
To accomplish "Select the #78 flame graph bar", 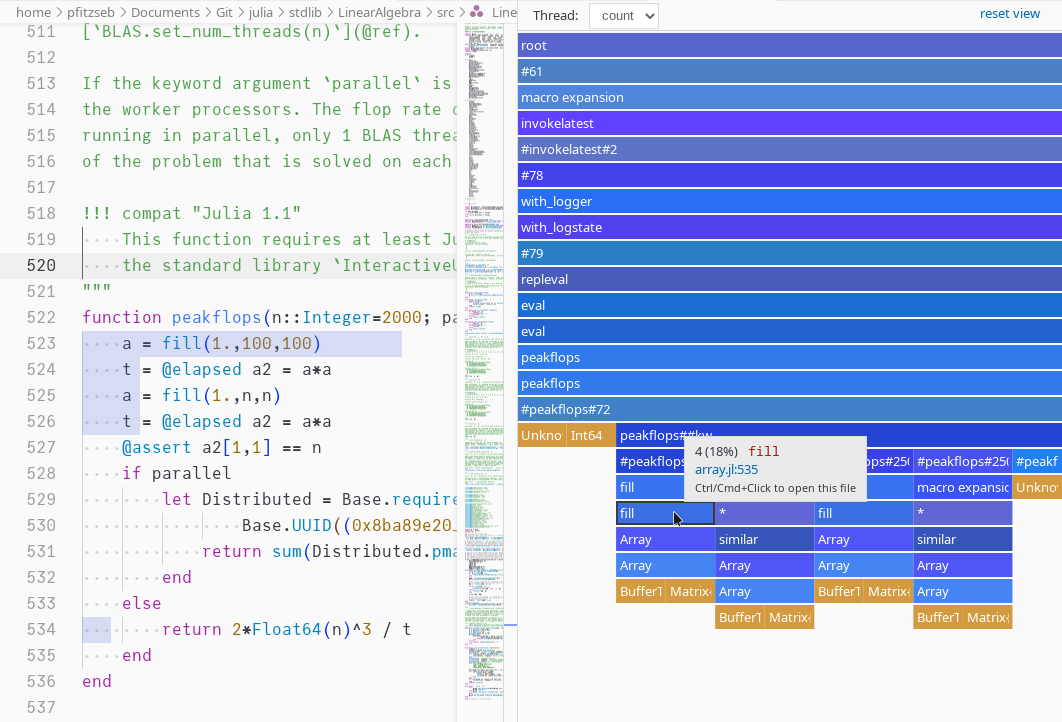I will pyautogui.click(x=790, y=175).
